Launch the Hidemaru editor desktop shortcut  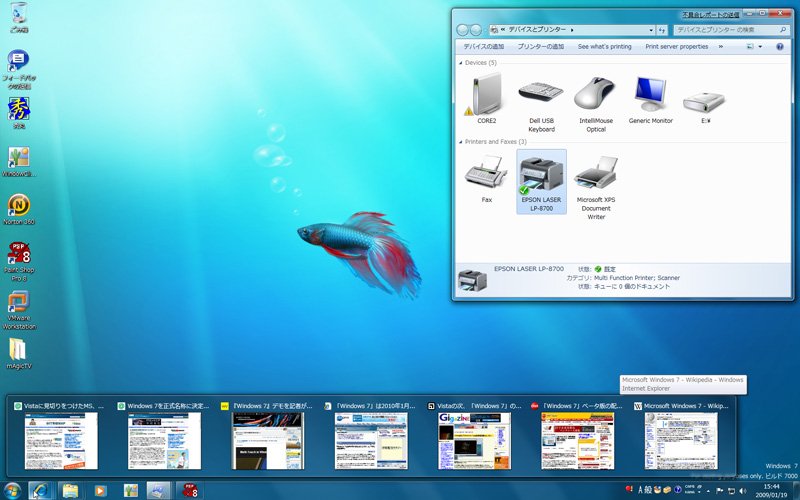[x=19, y=113]
